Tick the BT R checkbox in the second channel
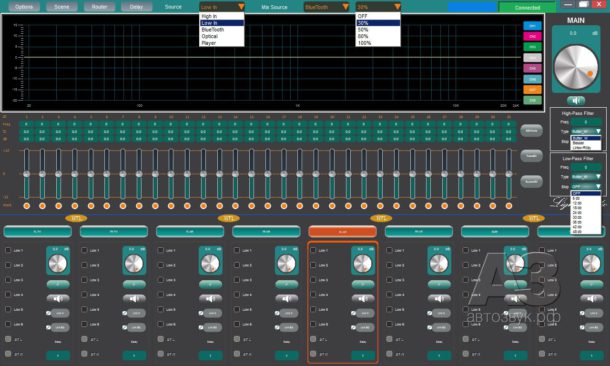This screenshot has height=366, width=610. [84, 354]
